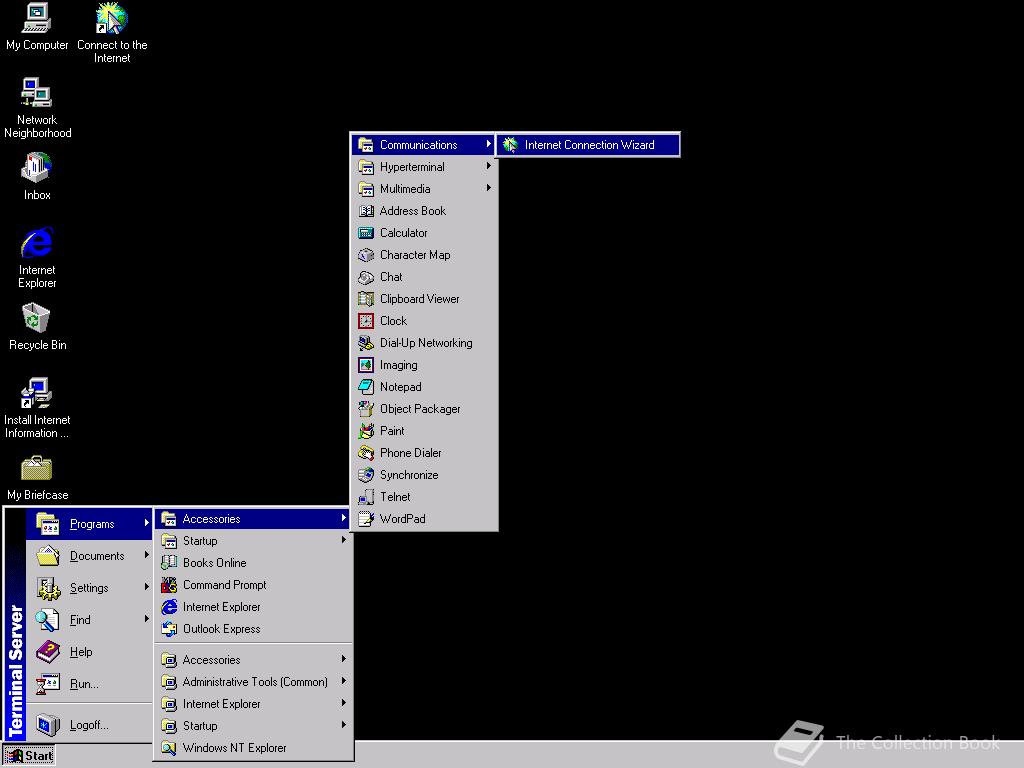Open the Find menu item
Screen dimensions: 1024x768
pos(89,620)
